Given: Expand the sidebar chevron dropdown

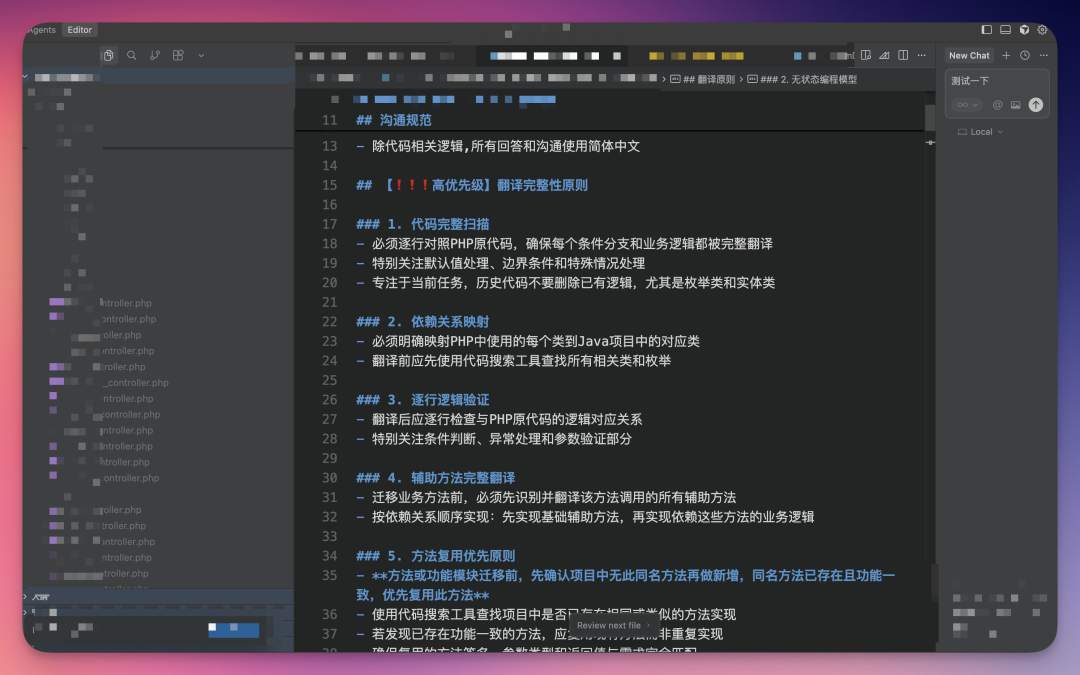Looking at the screenshot, I should coord(201,55).
